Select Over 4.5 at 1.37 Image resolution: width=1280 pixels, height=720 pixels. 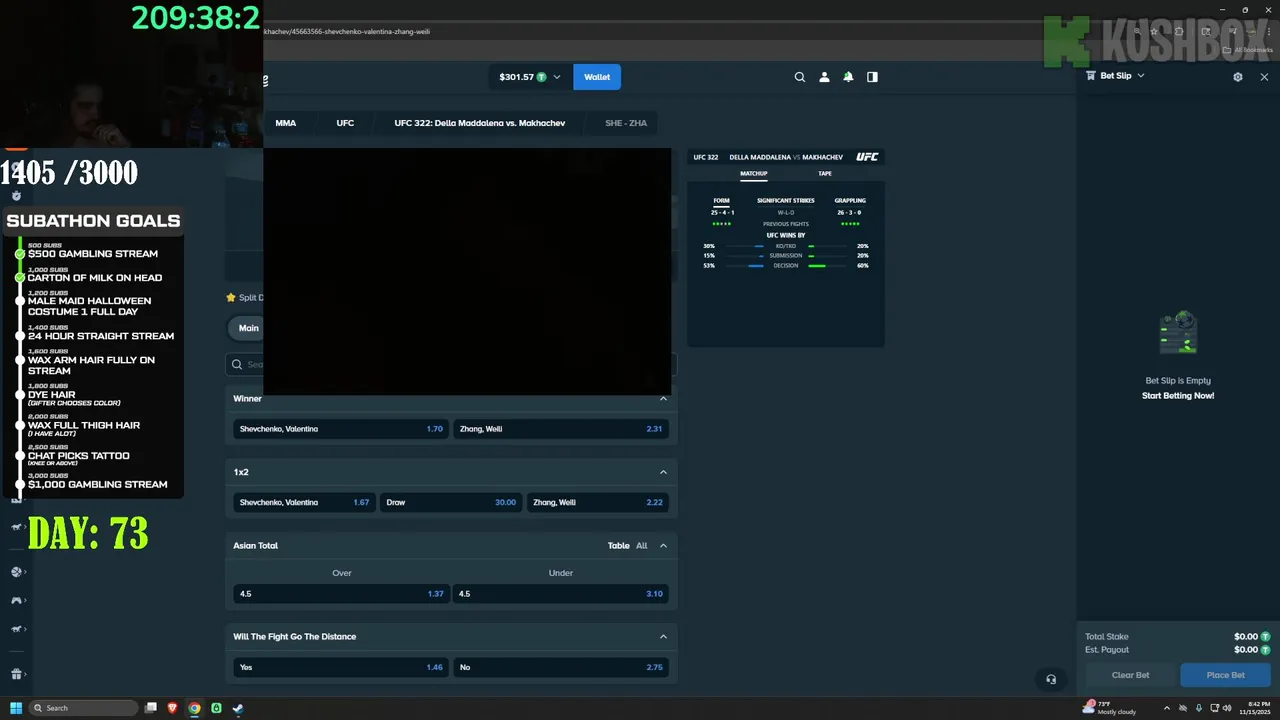[341, 594]
